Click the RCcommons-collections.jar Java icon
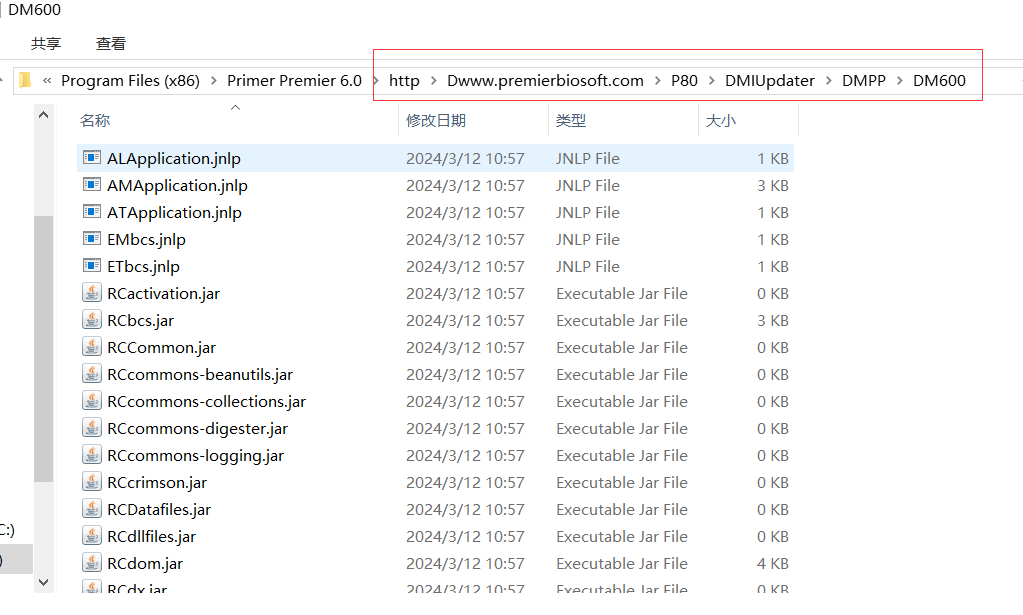1023x615 pixels. pos(92,401)
